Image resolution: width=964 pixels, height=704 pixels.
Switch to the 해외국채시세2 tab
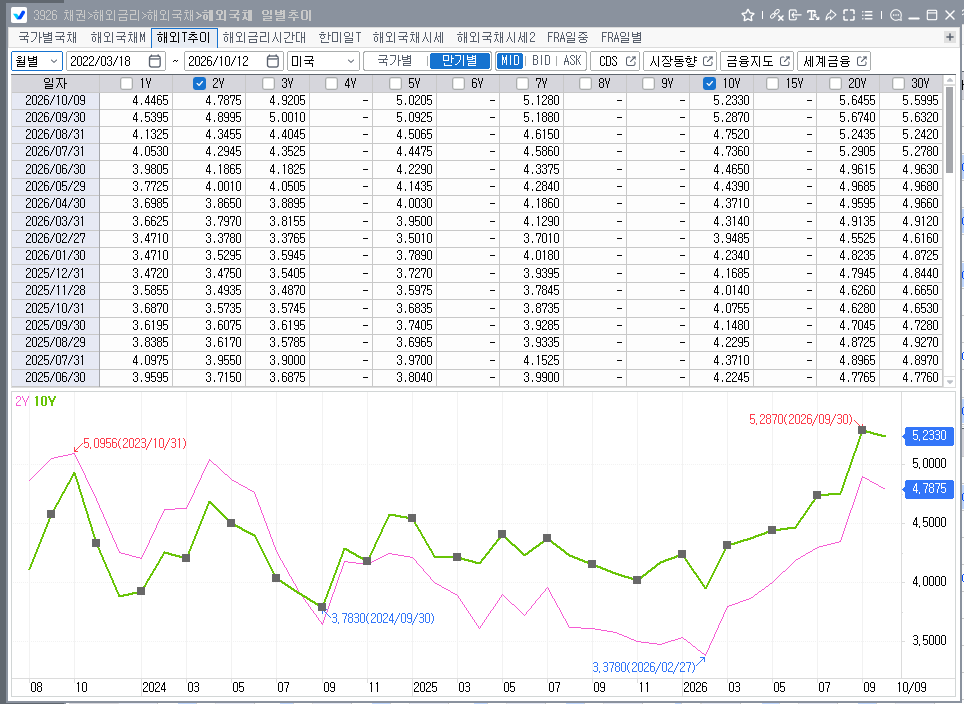496,38
